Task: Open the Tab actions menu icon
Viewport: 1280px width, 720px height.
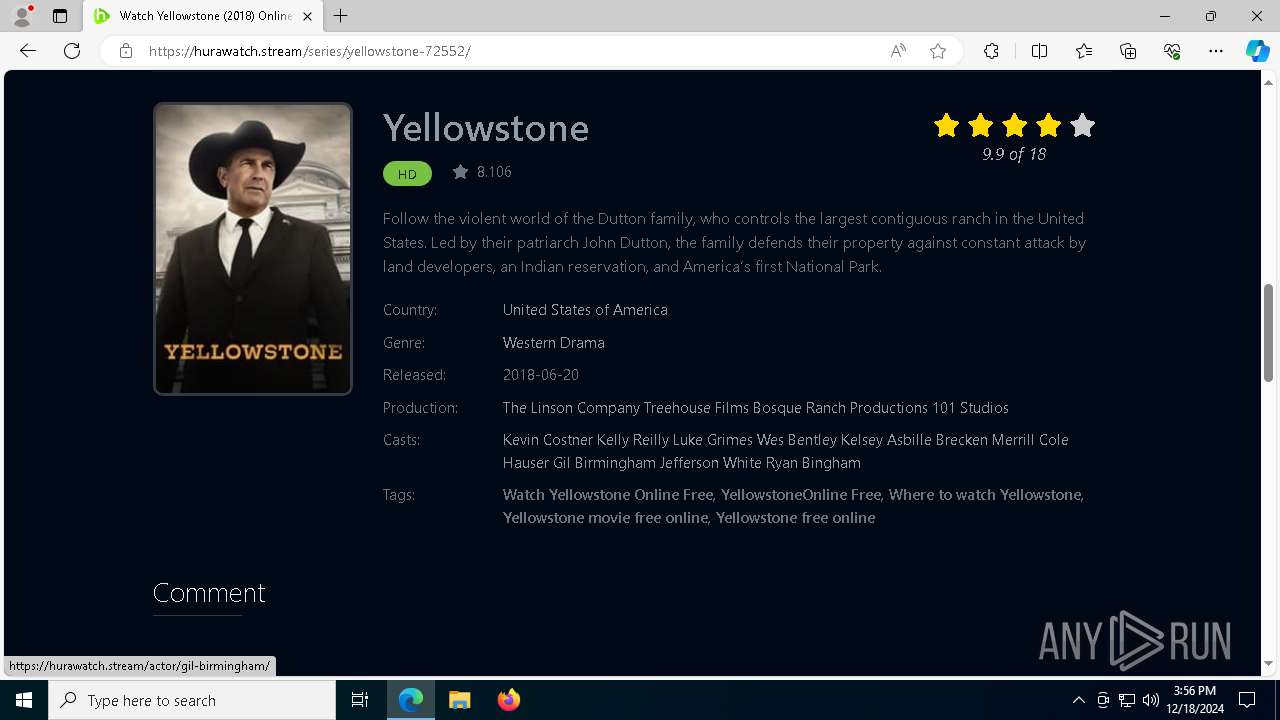Action: coord(60,16)
